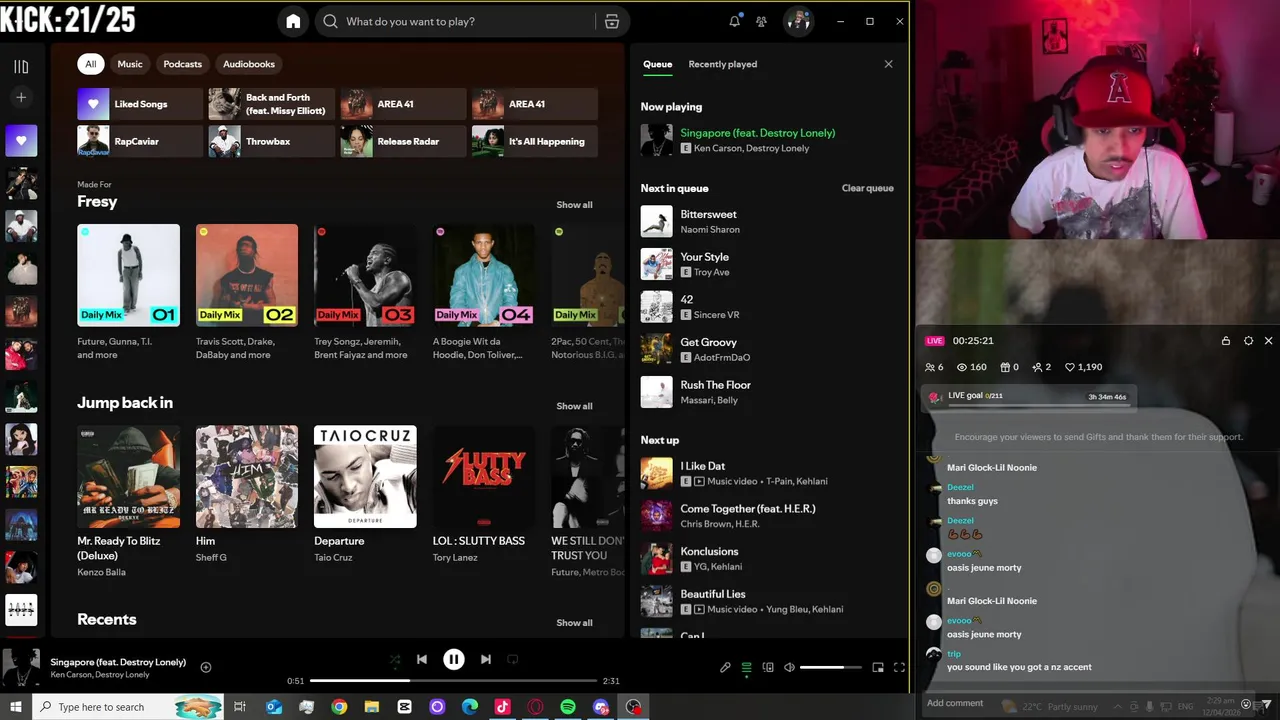Click the Clear queue button

click(x=868, y=188)
